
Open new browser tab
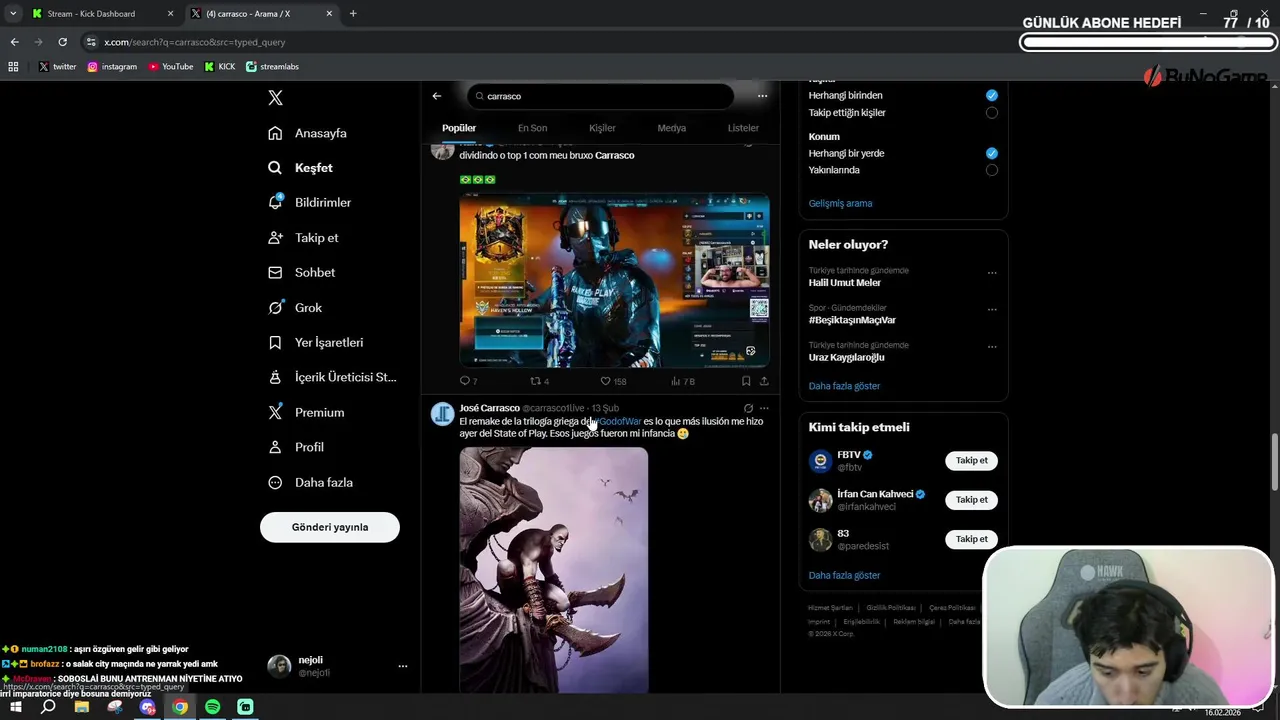pos(353,14)
